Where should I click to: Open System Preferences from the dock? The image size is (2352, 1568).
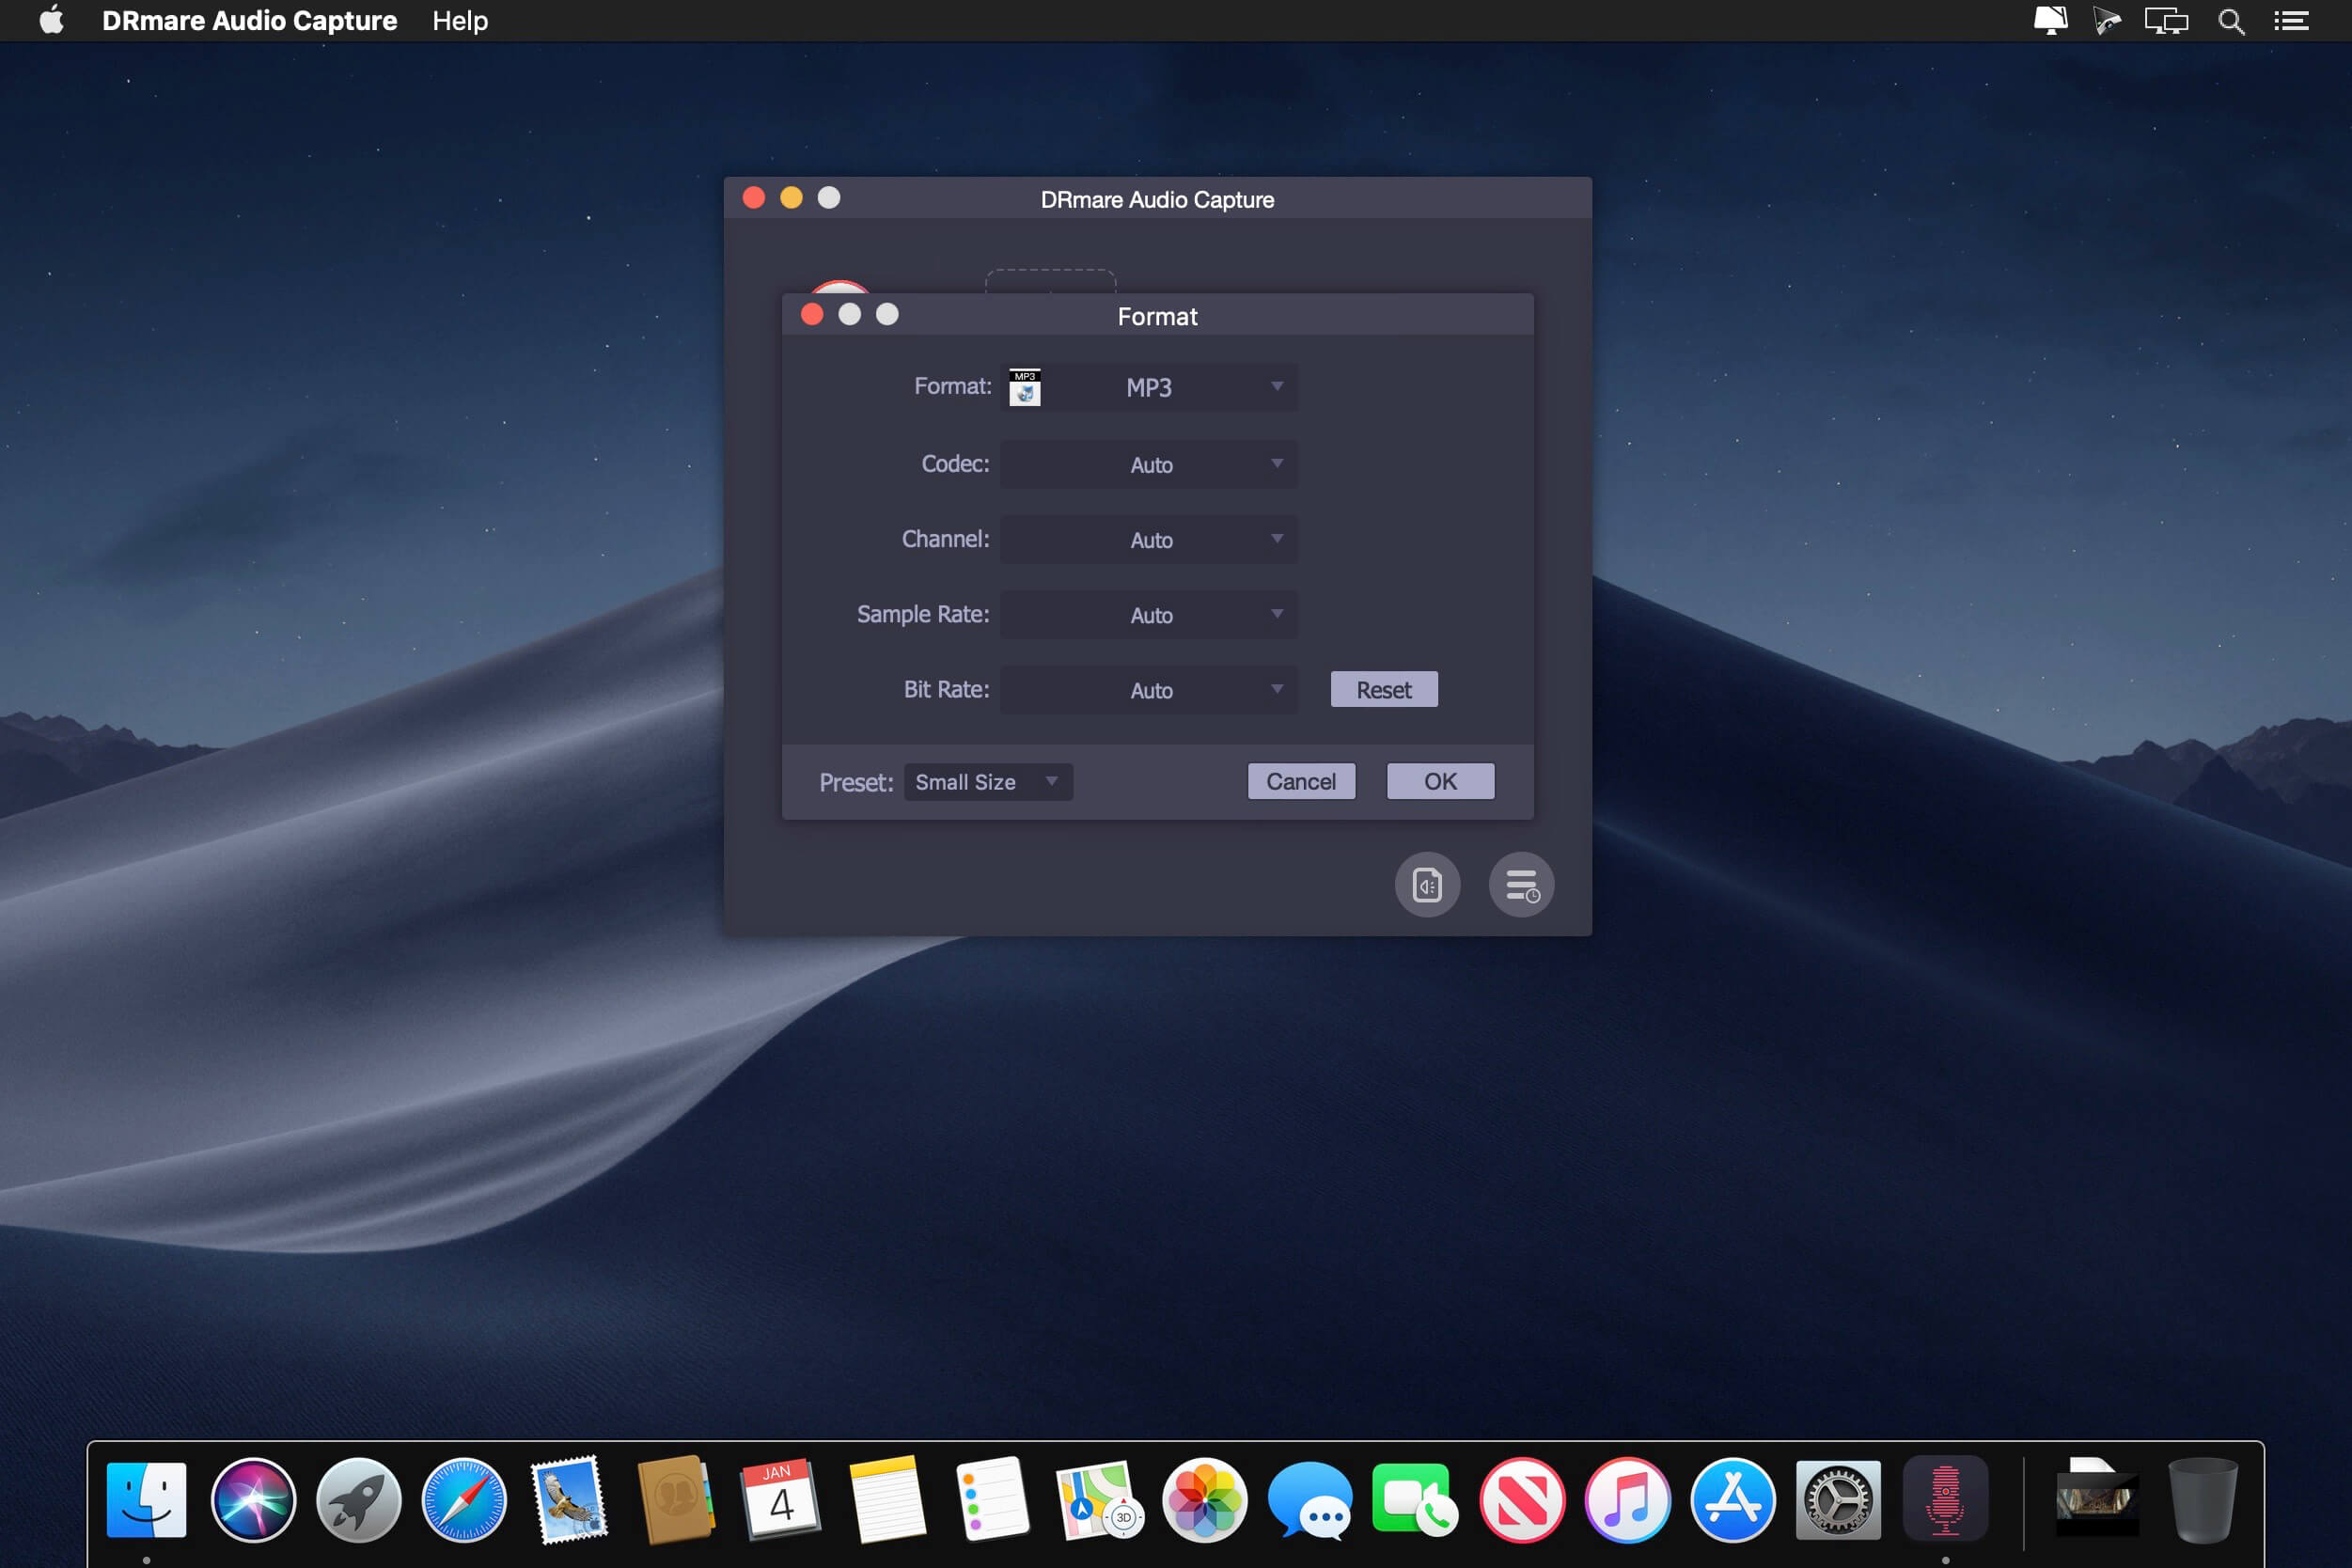point(1838,1499)
